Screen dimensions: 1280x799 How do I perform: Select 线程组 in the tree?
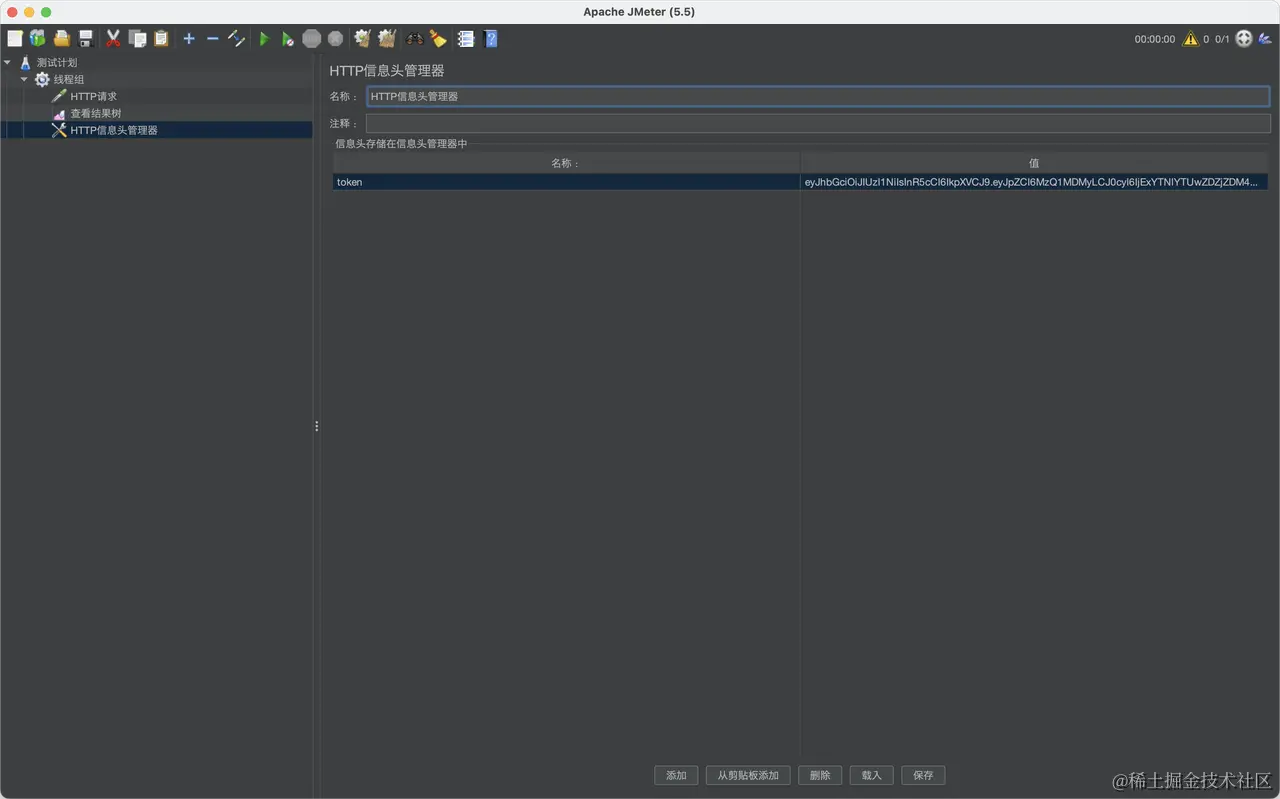coord(69,79)
